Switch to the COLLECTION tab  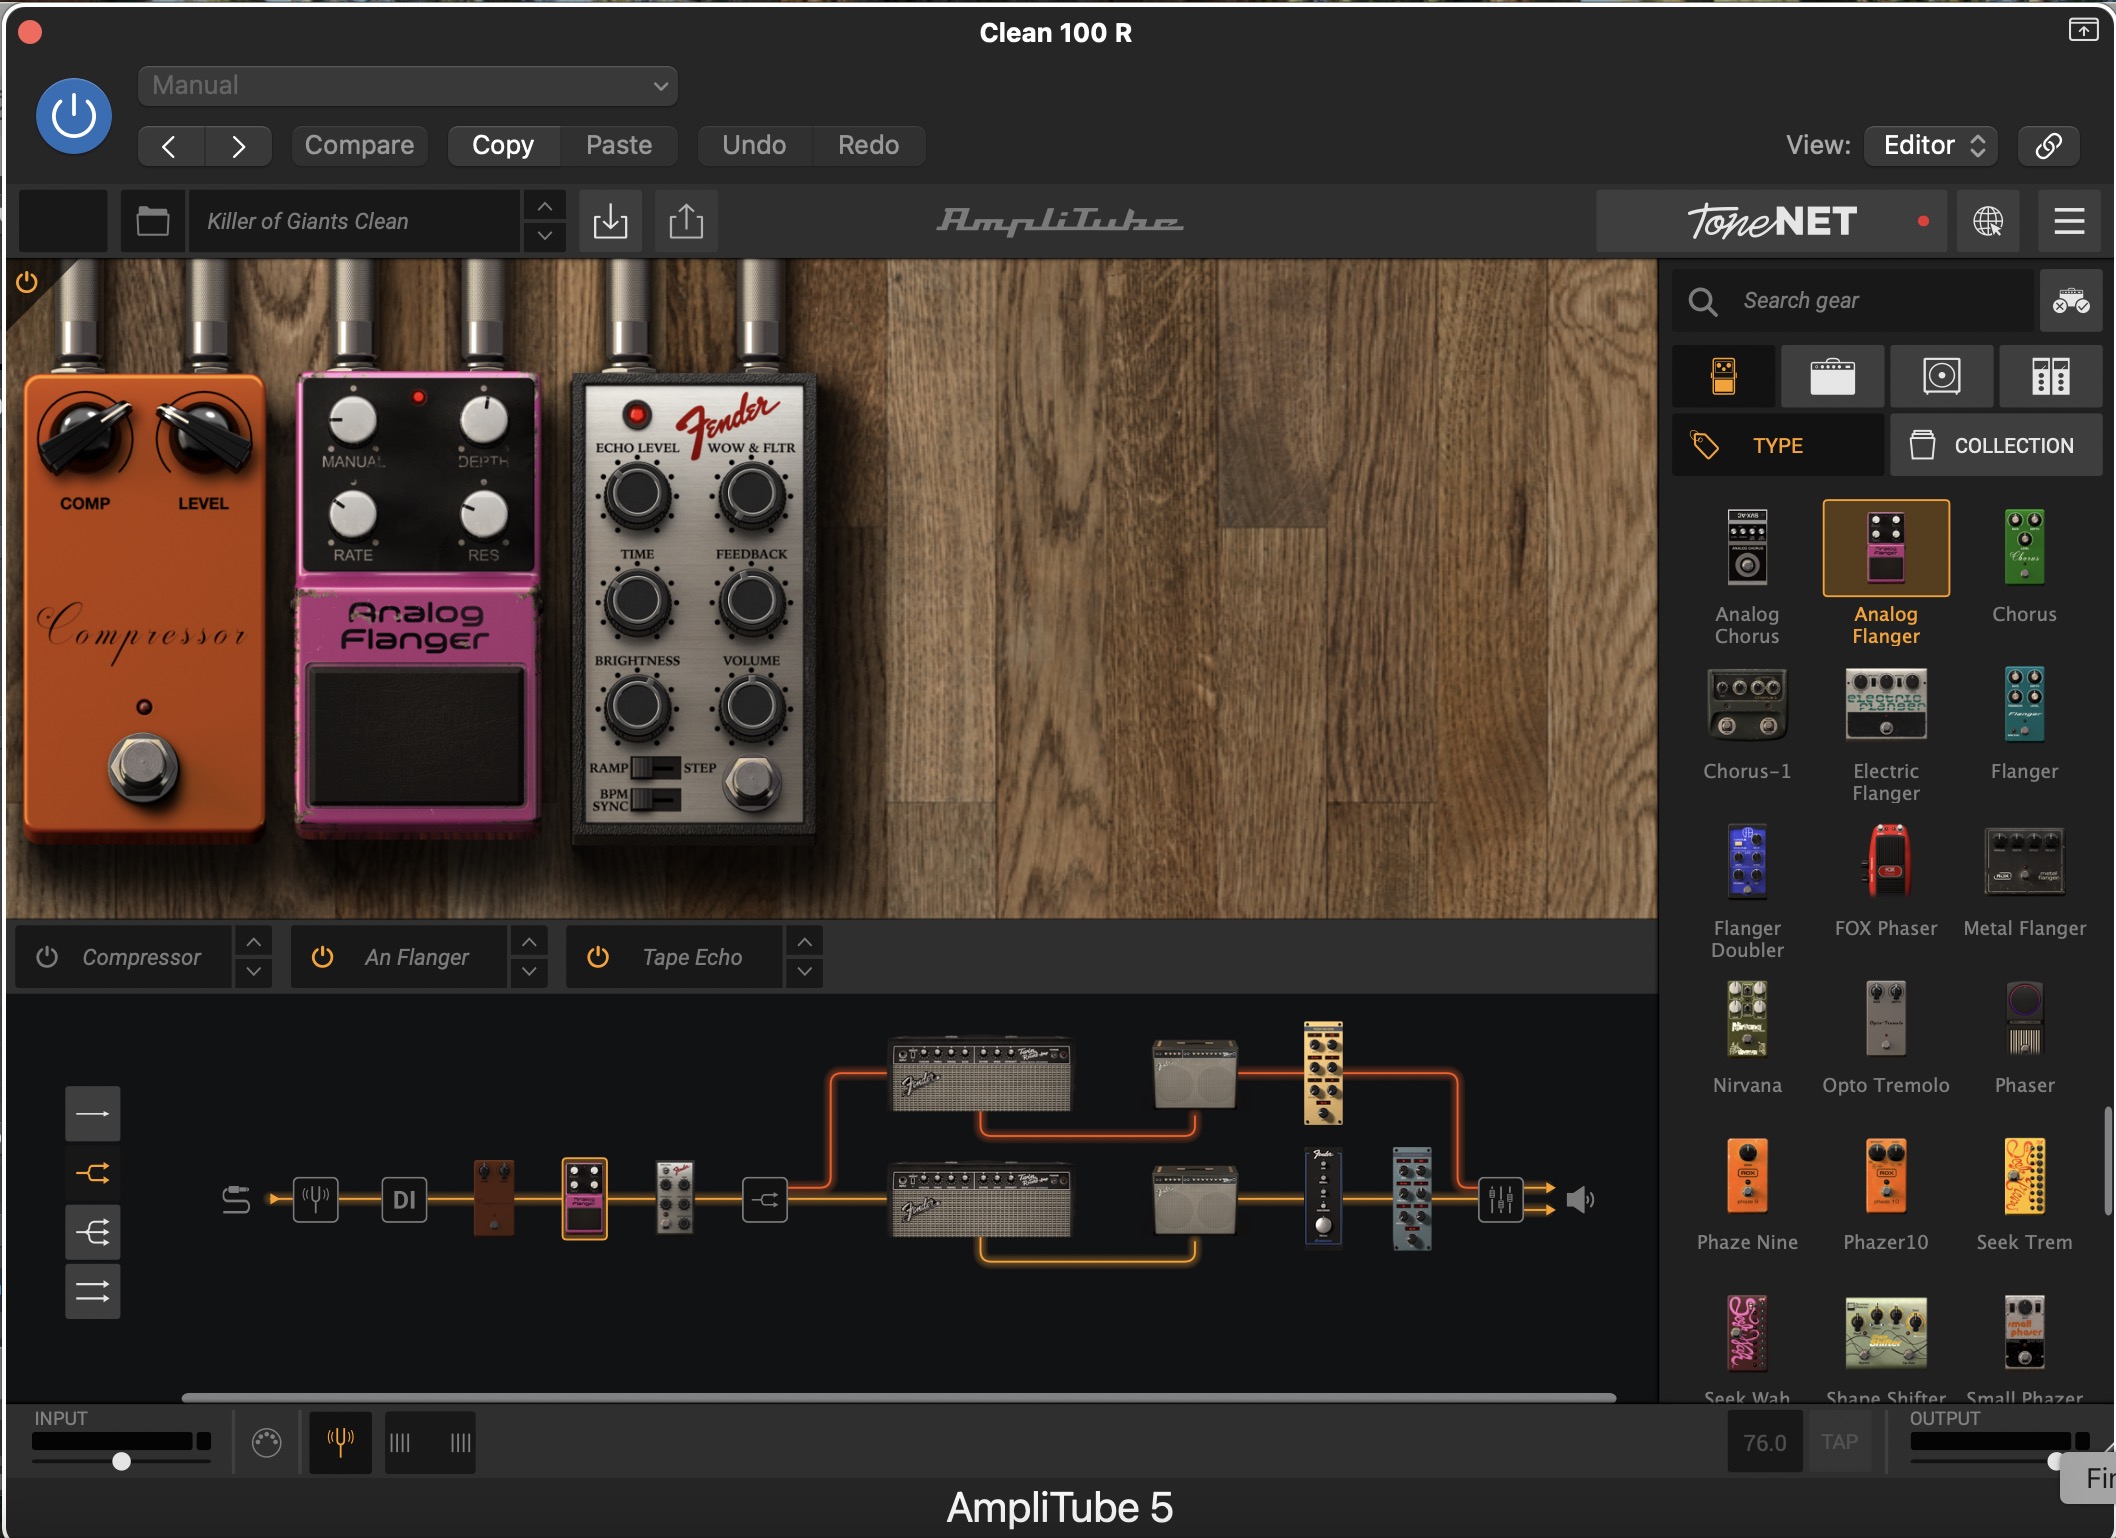(x=1995, y=446)
